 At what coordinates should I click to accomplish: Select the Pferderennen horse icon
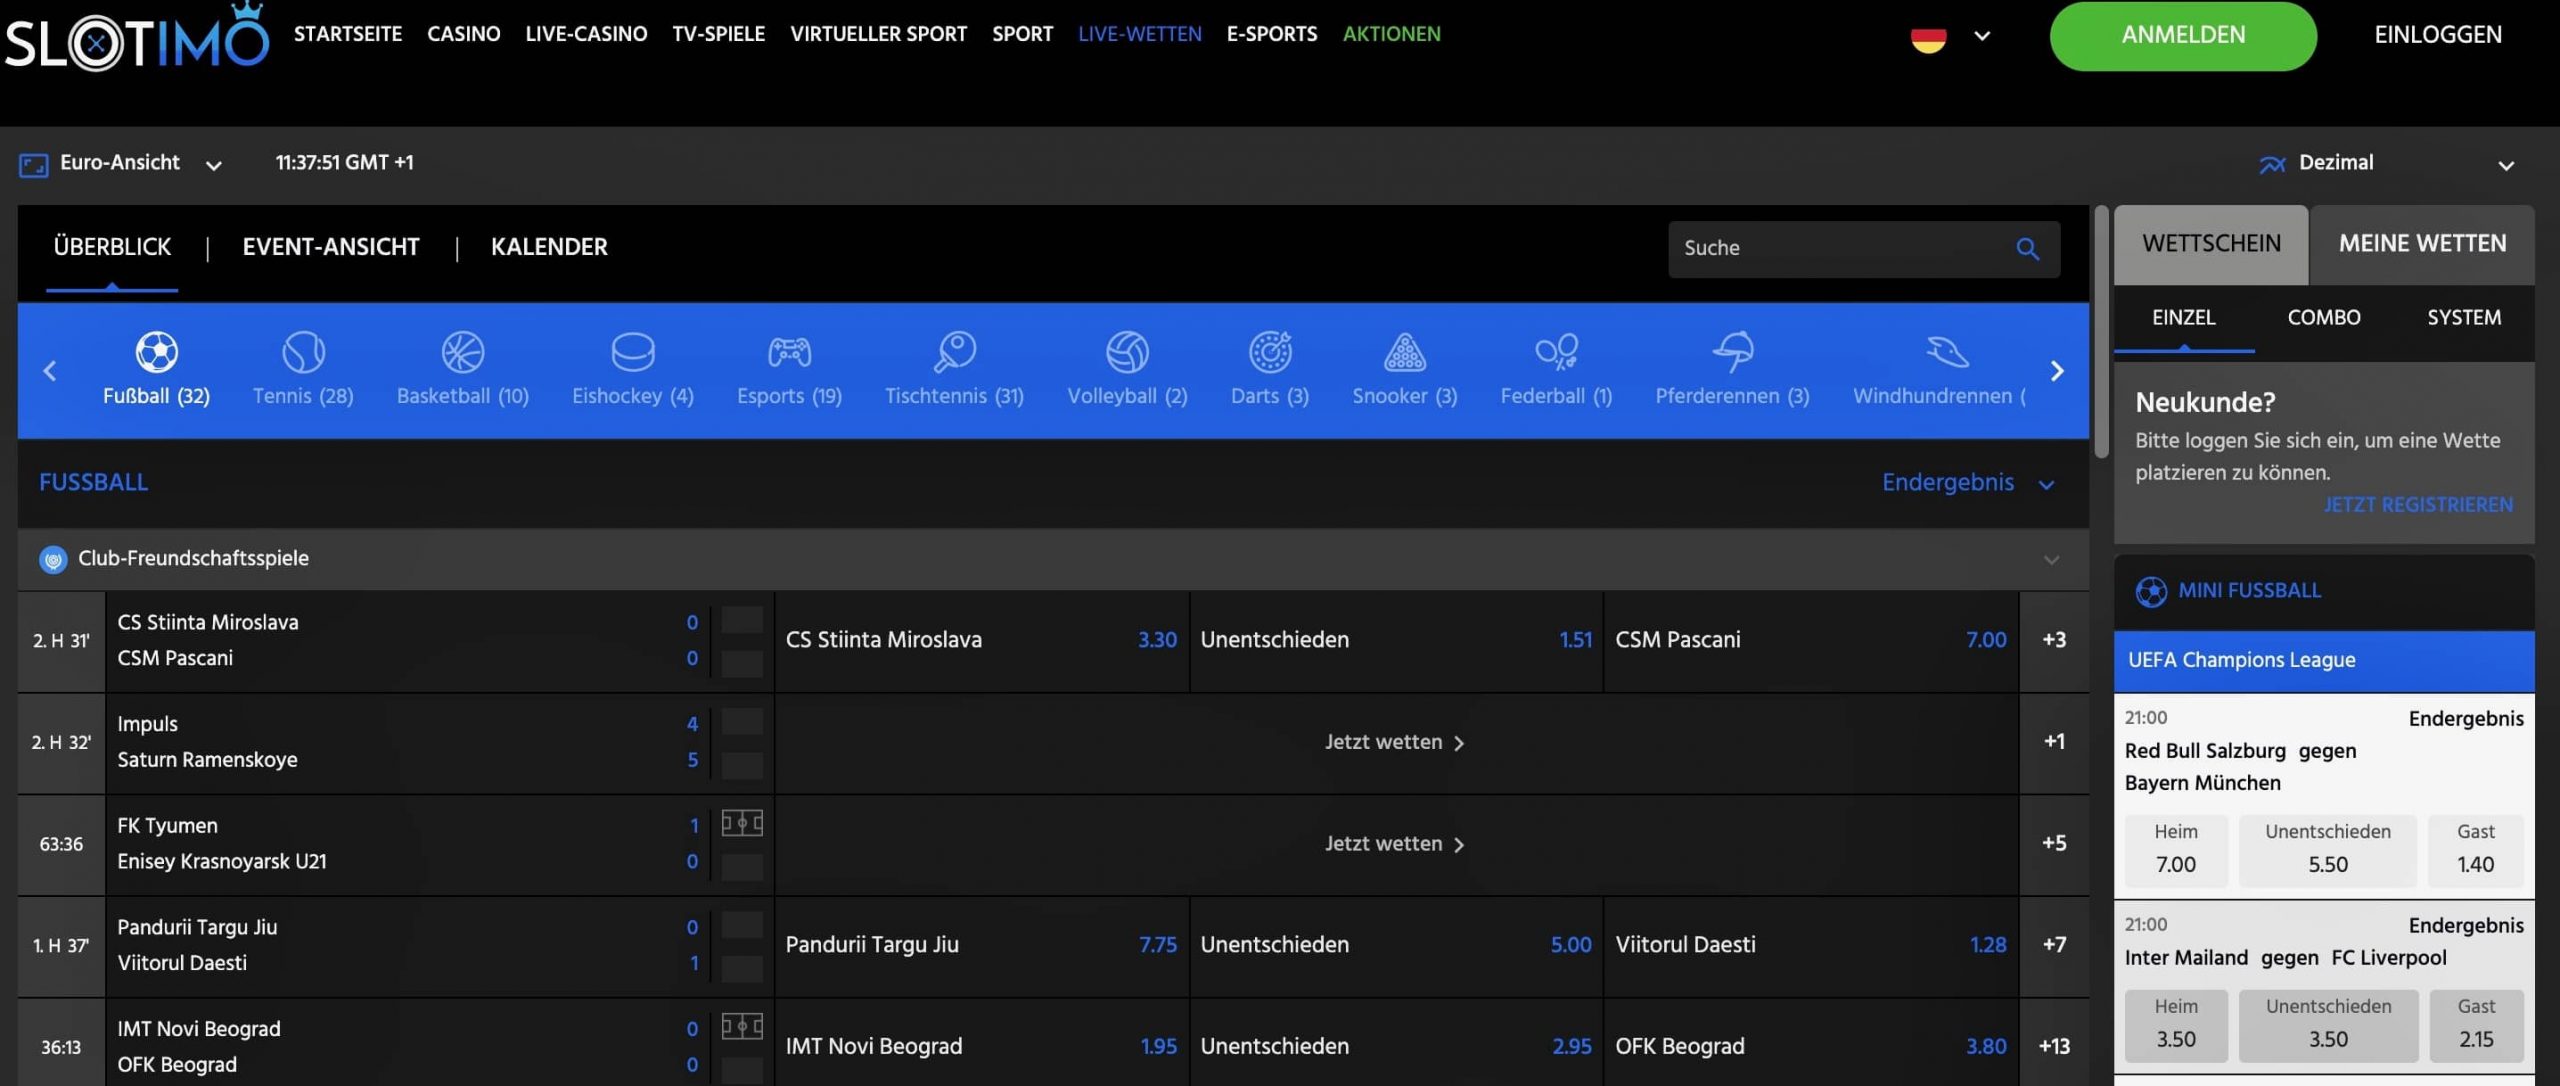point(1732,352)
